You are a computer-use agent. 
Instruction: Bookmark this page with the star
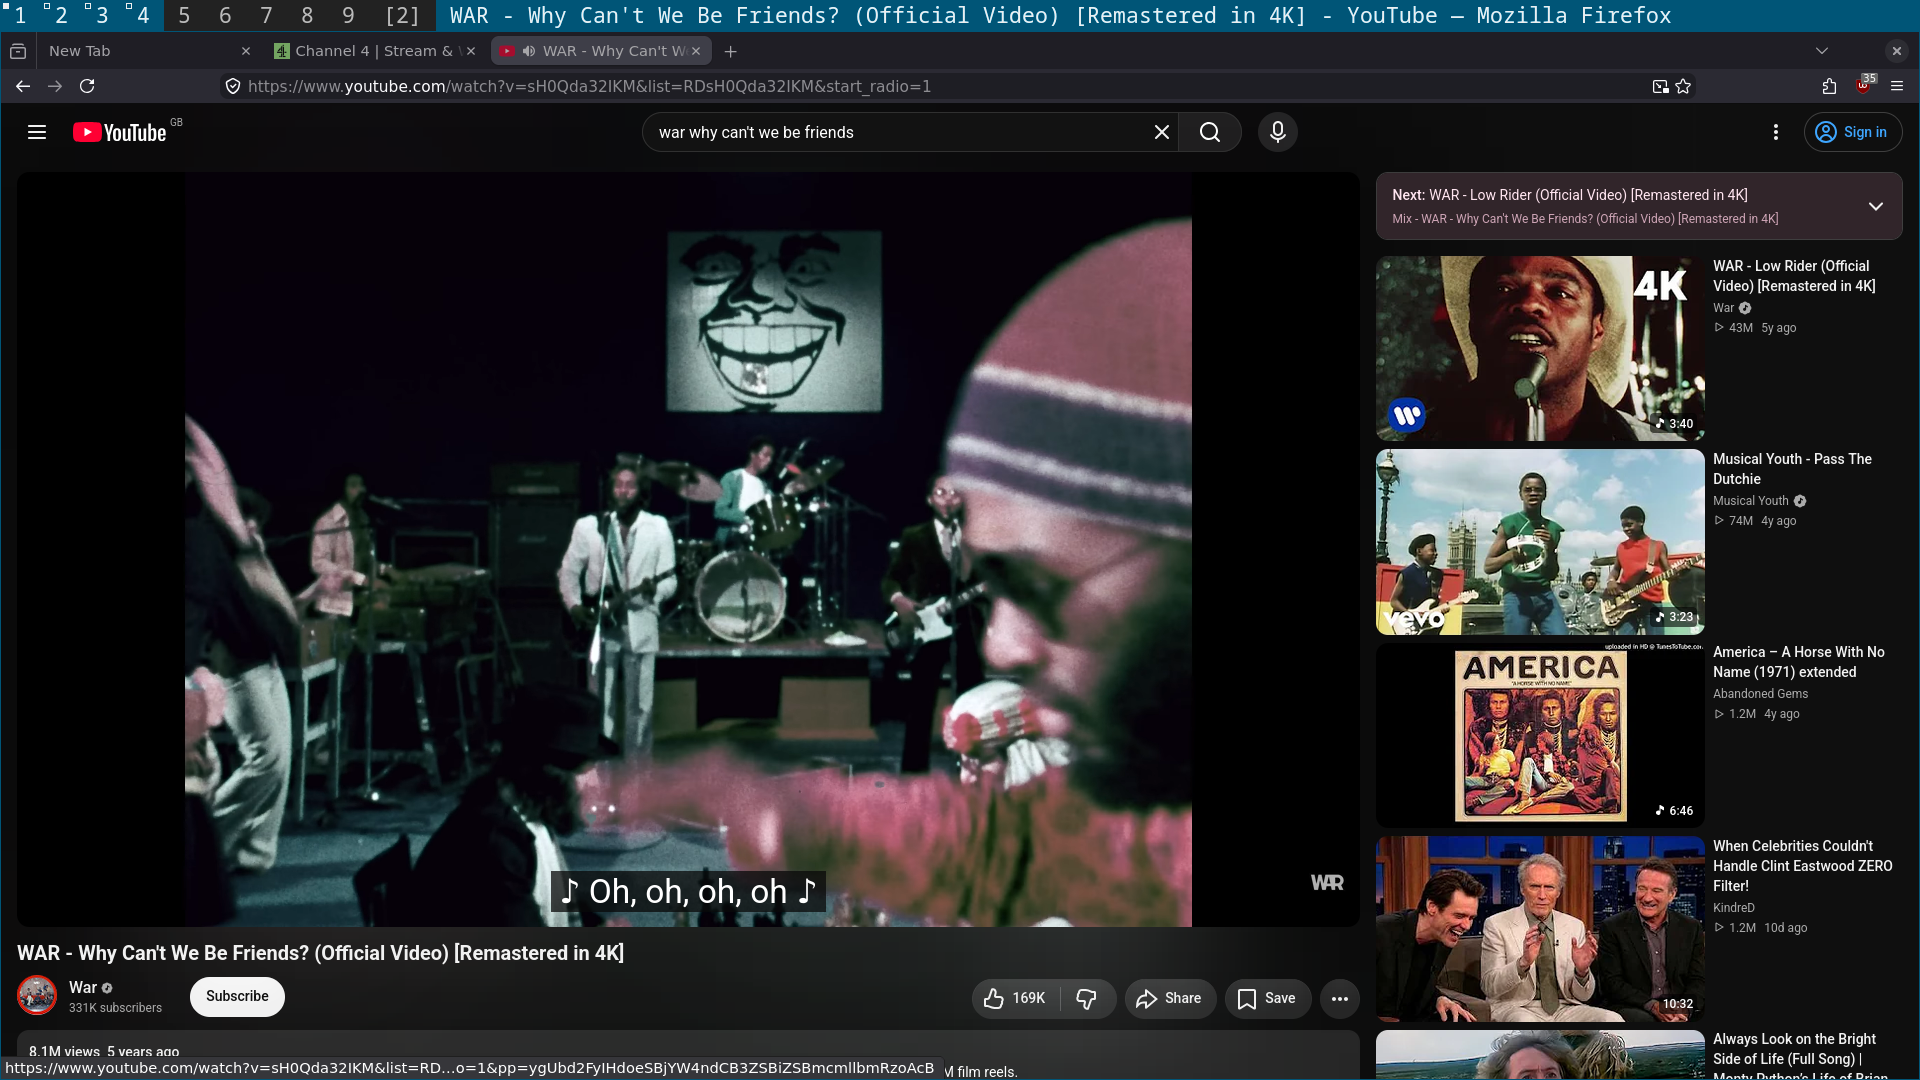1684,86
